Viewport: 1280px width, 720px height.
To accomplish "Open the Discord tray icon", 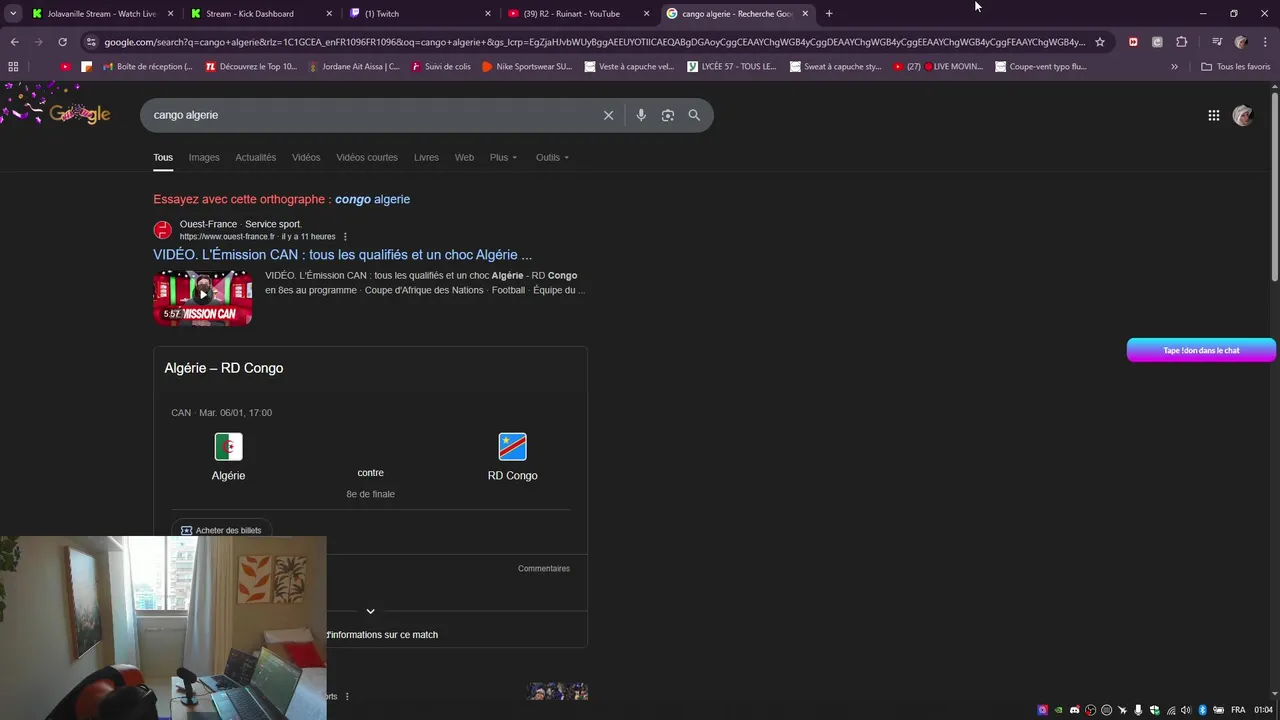I will [1074, 710].
